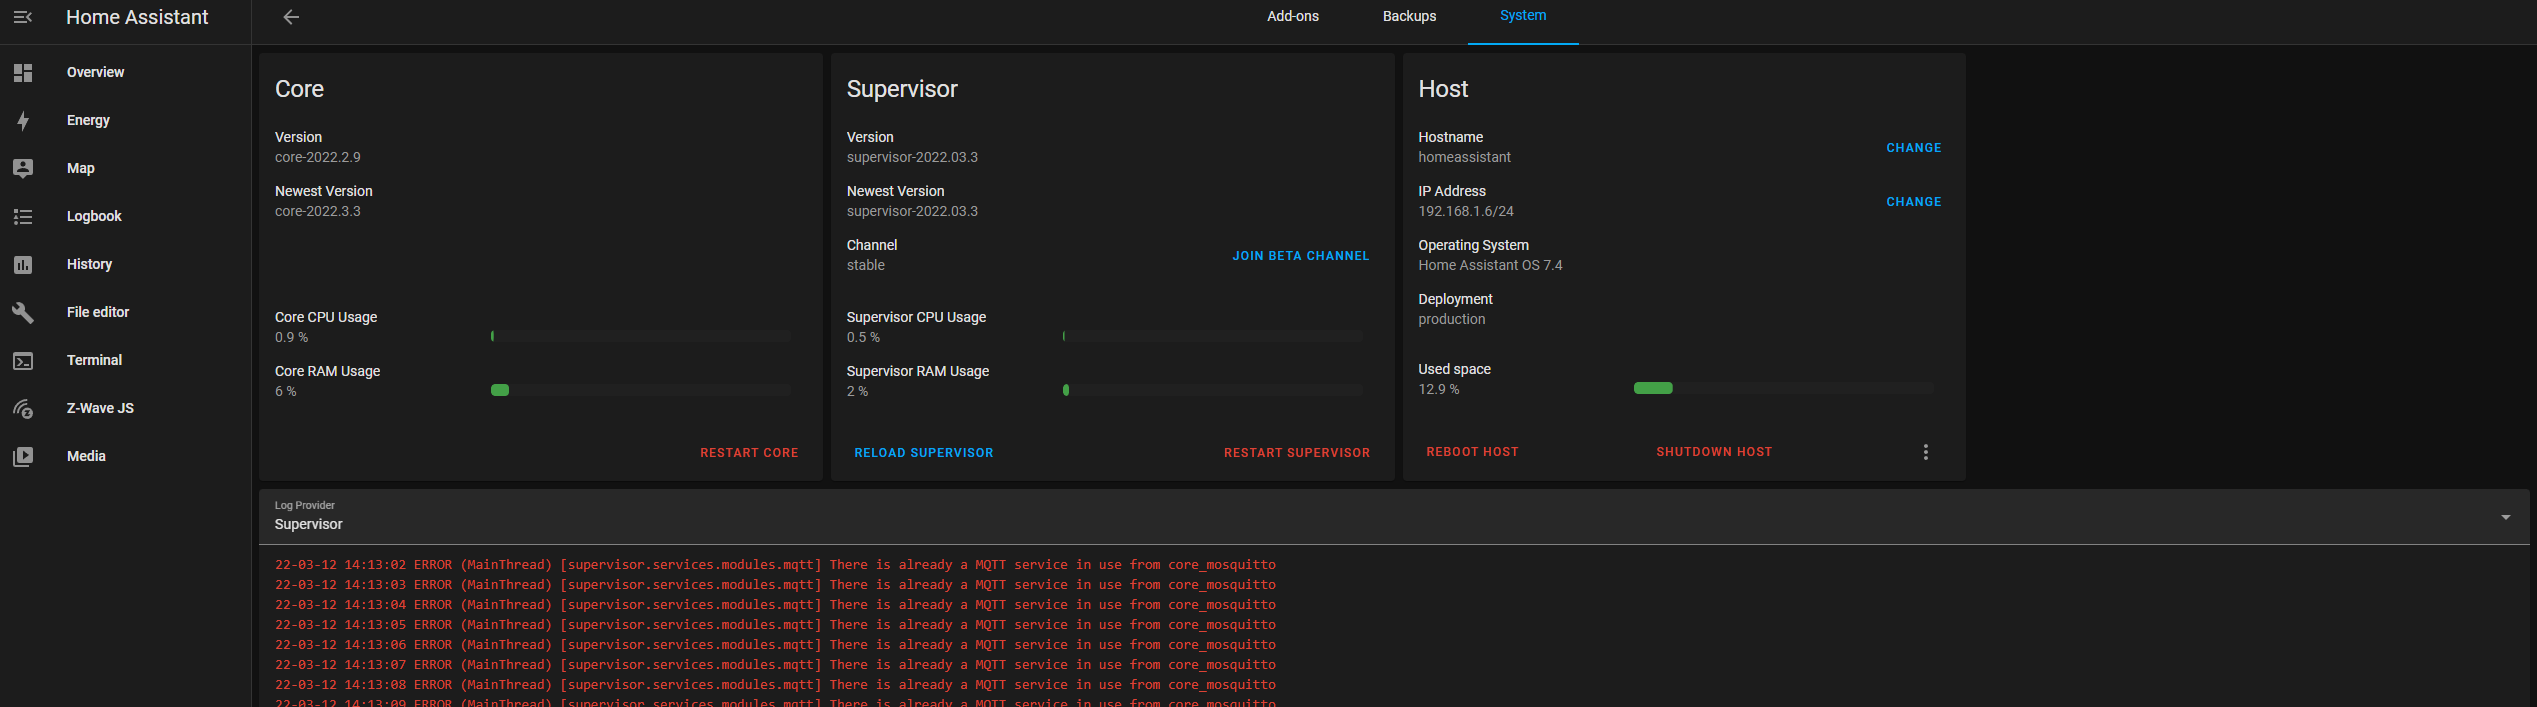2537x707 pixels.
Task: Open Z-Wave JS icon
Action: (23, 408)
